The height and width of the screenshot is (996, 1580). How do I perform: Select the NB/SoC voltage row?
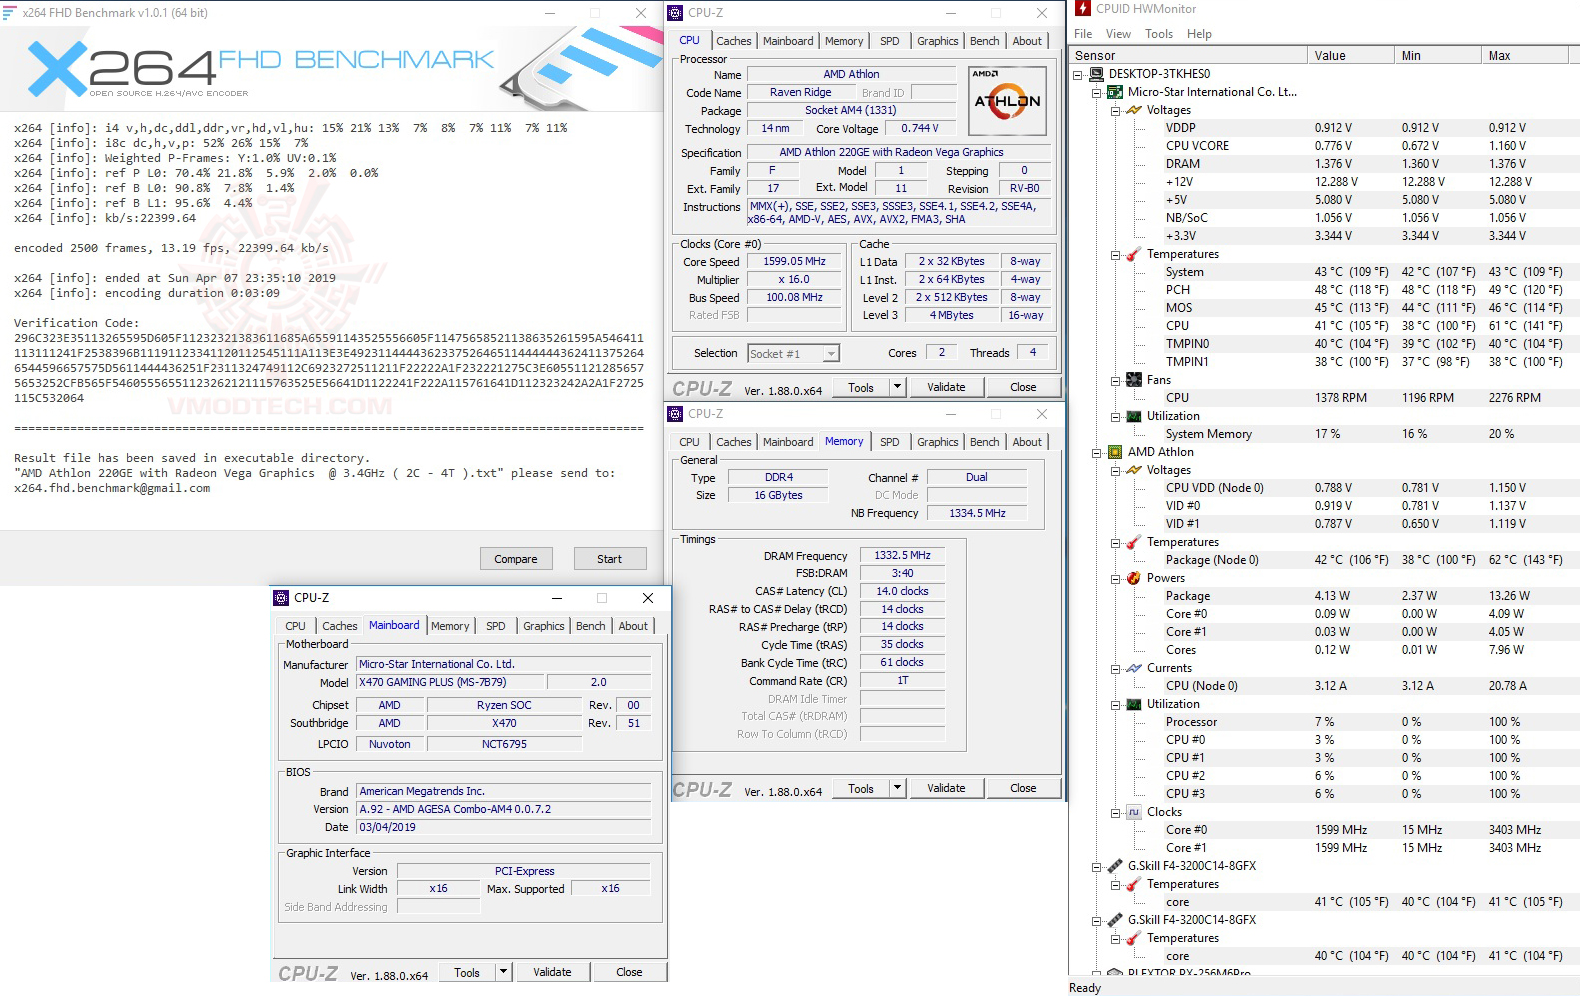point(1325,218)
